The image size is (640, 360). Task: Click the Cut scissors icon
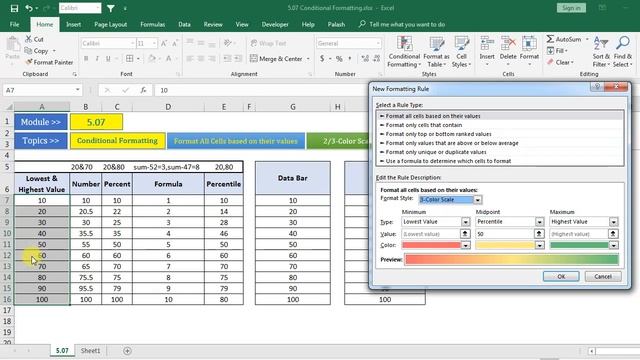(x=29, y=39)
